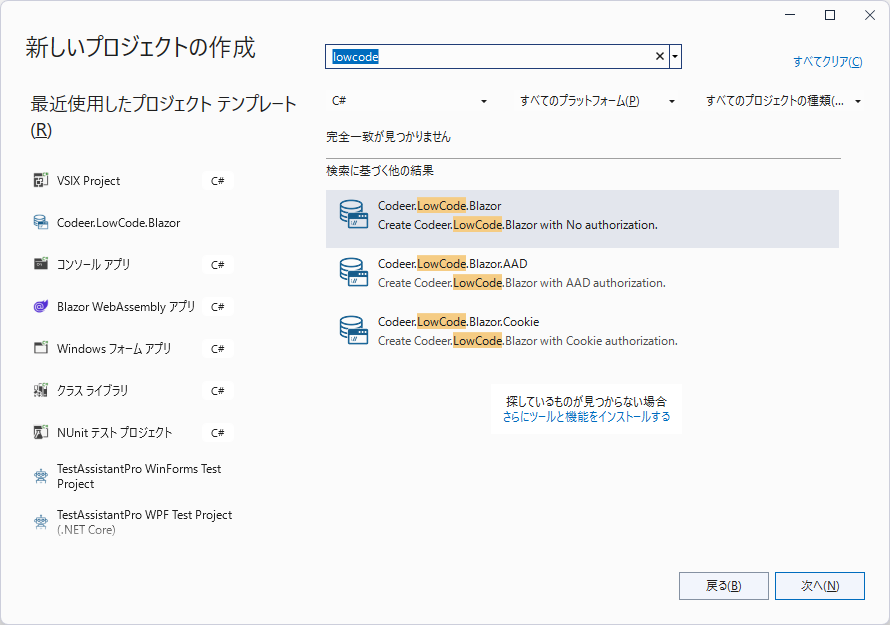Expand the search box history dropdown arrow
Screen dimensions: 890x625
[x=675, y=57]
